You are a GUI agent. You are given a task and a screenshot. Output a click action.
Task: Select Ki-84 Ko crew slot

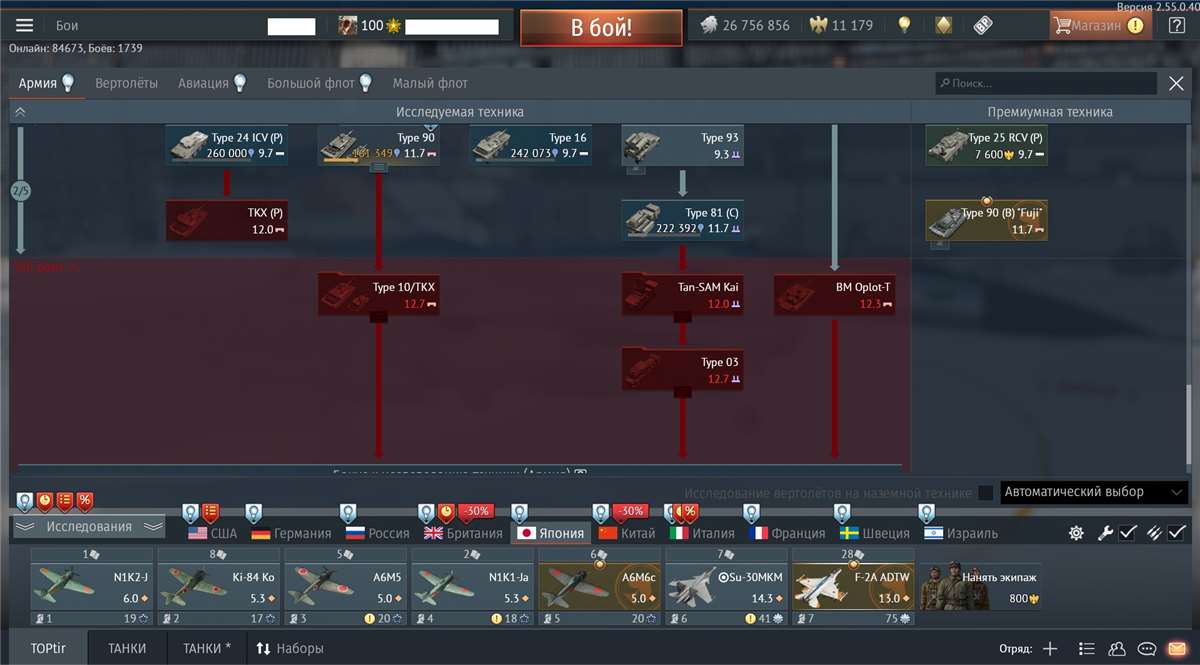(x=219, y=587)
